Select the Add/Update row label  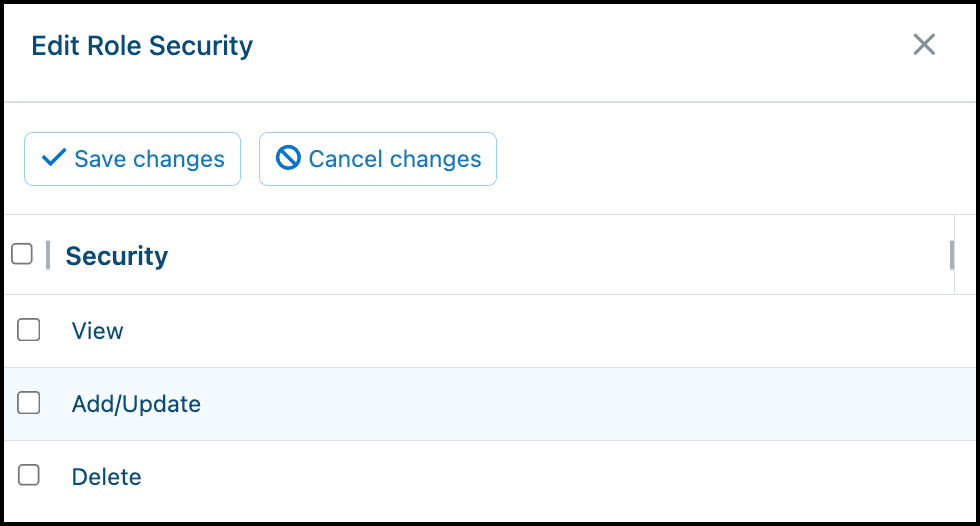[136, 404]
